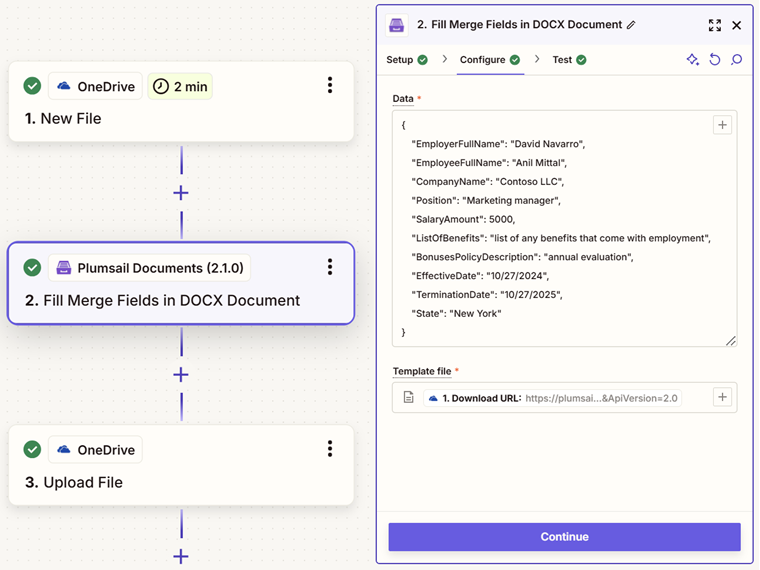Click the 2 min polling interval badge
This screenshot has height=570, width=760.
coord(180,86)
